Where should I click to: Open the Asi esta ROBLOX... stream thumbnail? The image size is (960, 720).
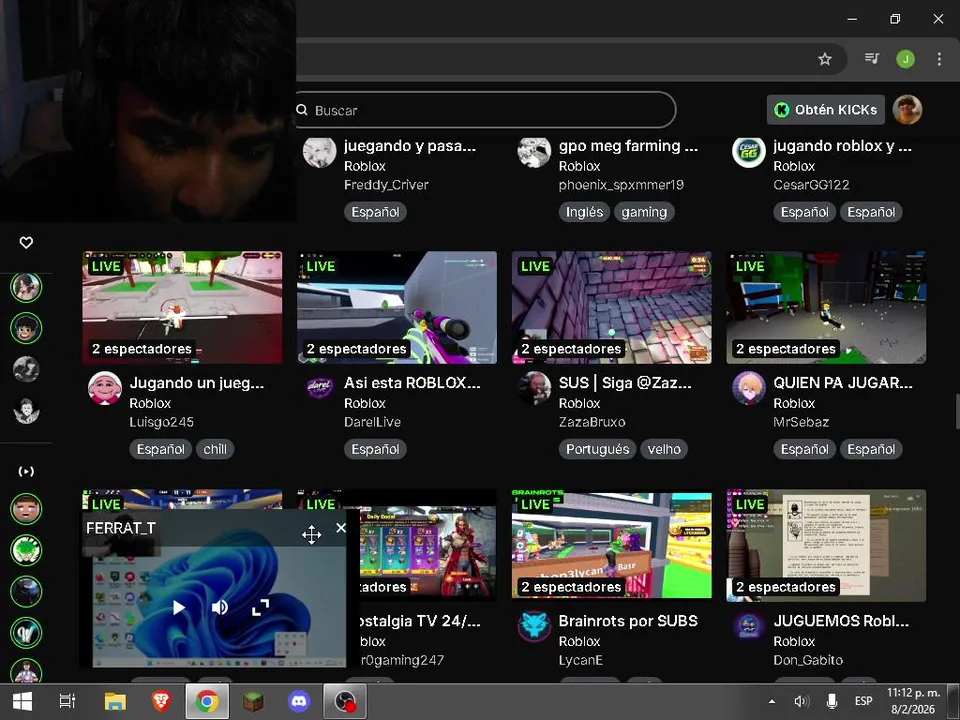coord(397,307)
